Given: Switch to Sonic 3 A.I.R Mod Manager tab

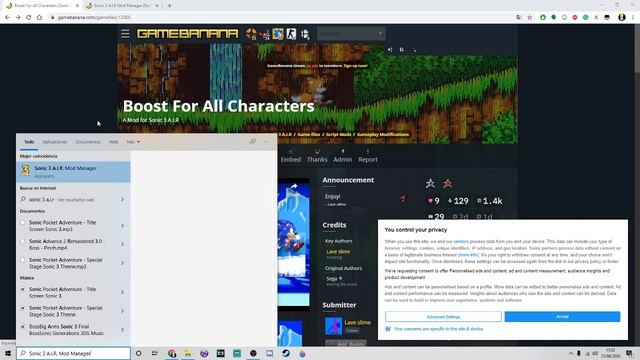Looking at the screenshot, I should (x=122, y=6).
